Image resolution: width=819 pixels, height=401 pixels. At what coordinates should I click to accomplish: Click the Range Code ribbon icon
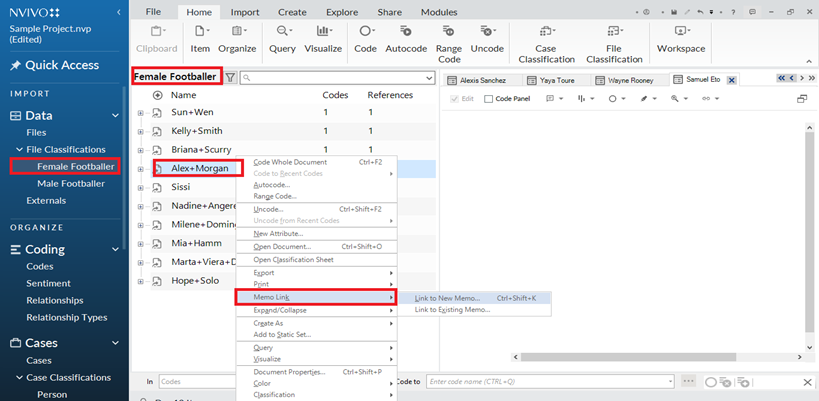tap(449, 31)
